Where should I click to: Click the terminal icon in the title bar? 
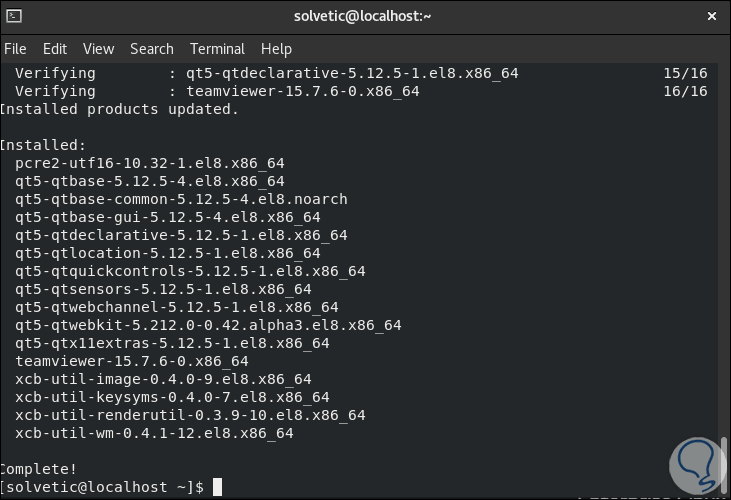[16, 16]
